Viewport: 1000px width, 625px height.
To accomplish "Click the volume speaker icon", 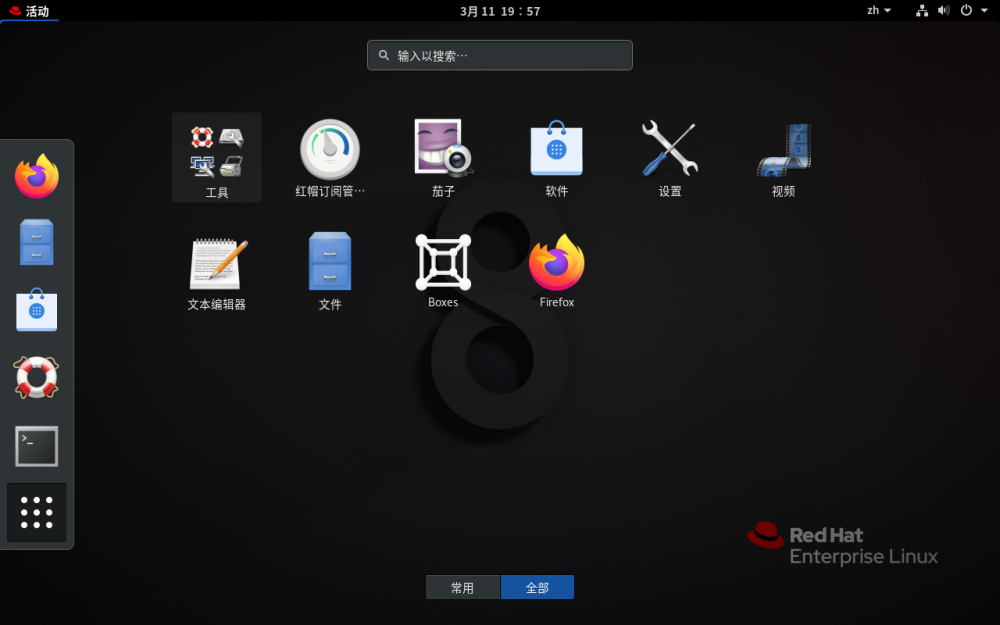I will pos(944,10).
